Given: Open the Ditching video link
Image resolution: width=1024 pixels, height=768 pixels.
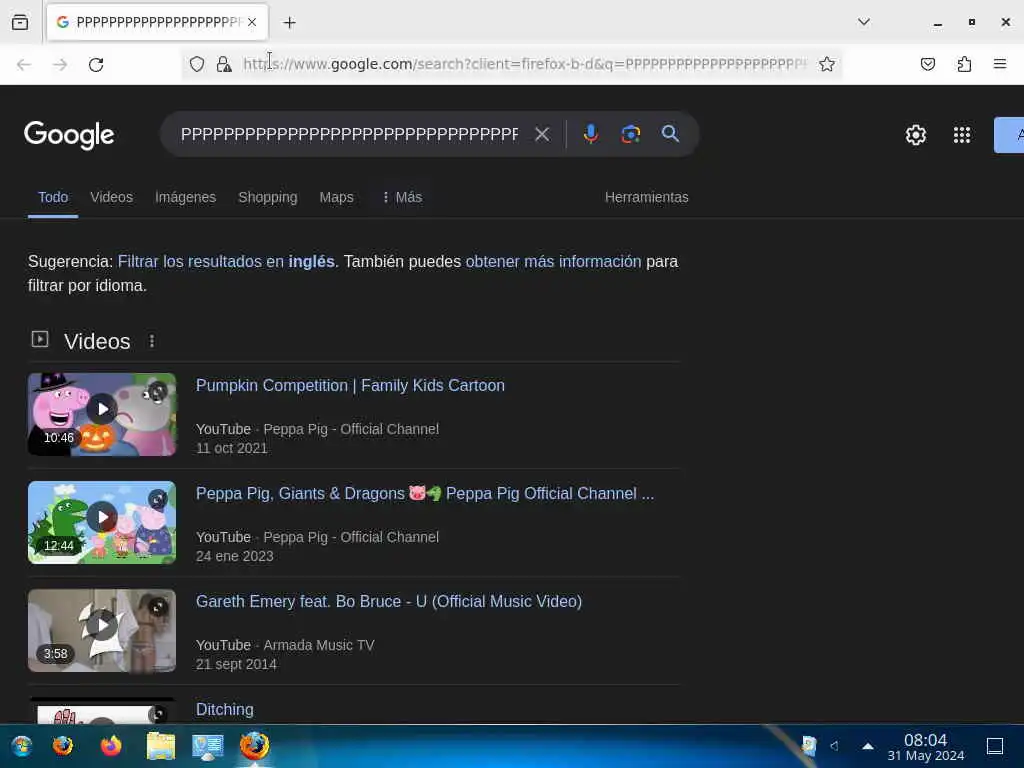Looking at the screenshot, I should (x=225, y=709).
